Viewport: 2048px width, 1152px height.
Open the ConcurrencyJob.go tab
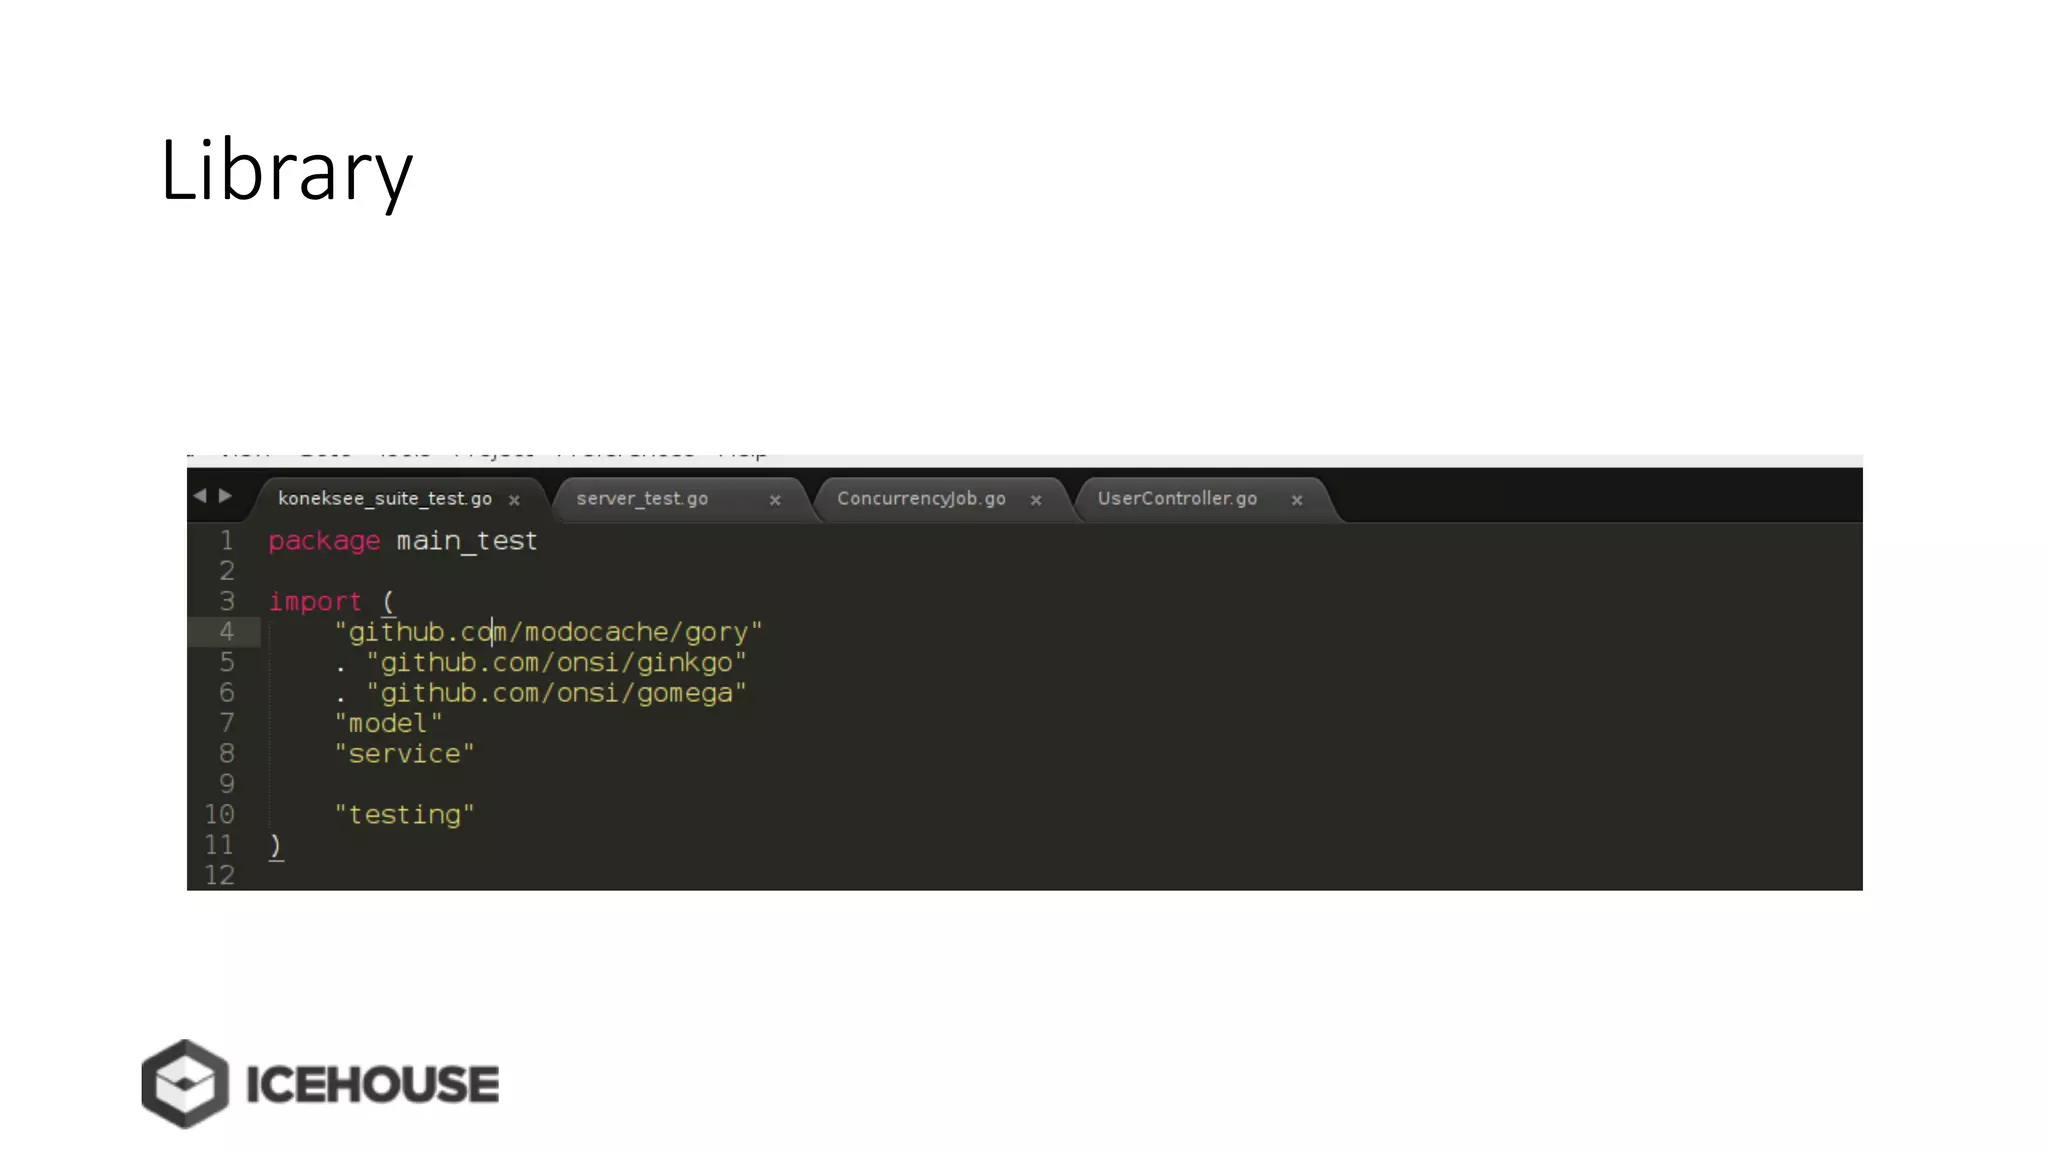tap(921, 498)
